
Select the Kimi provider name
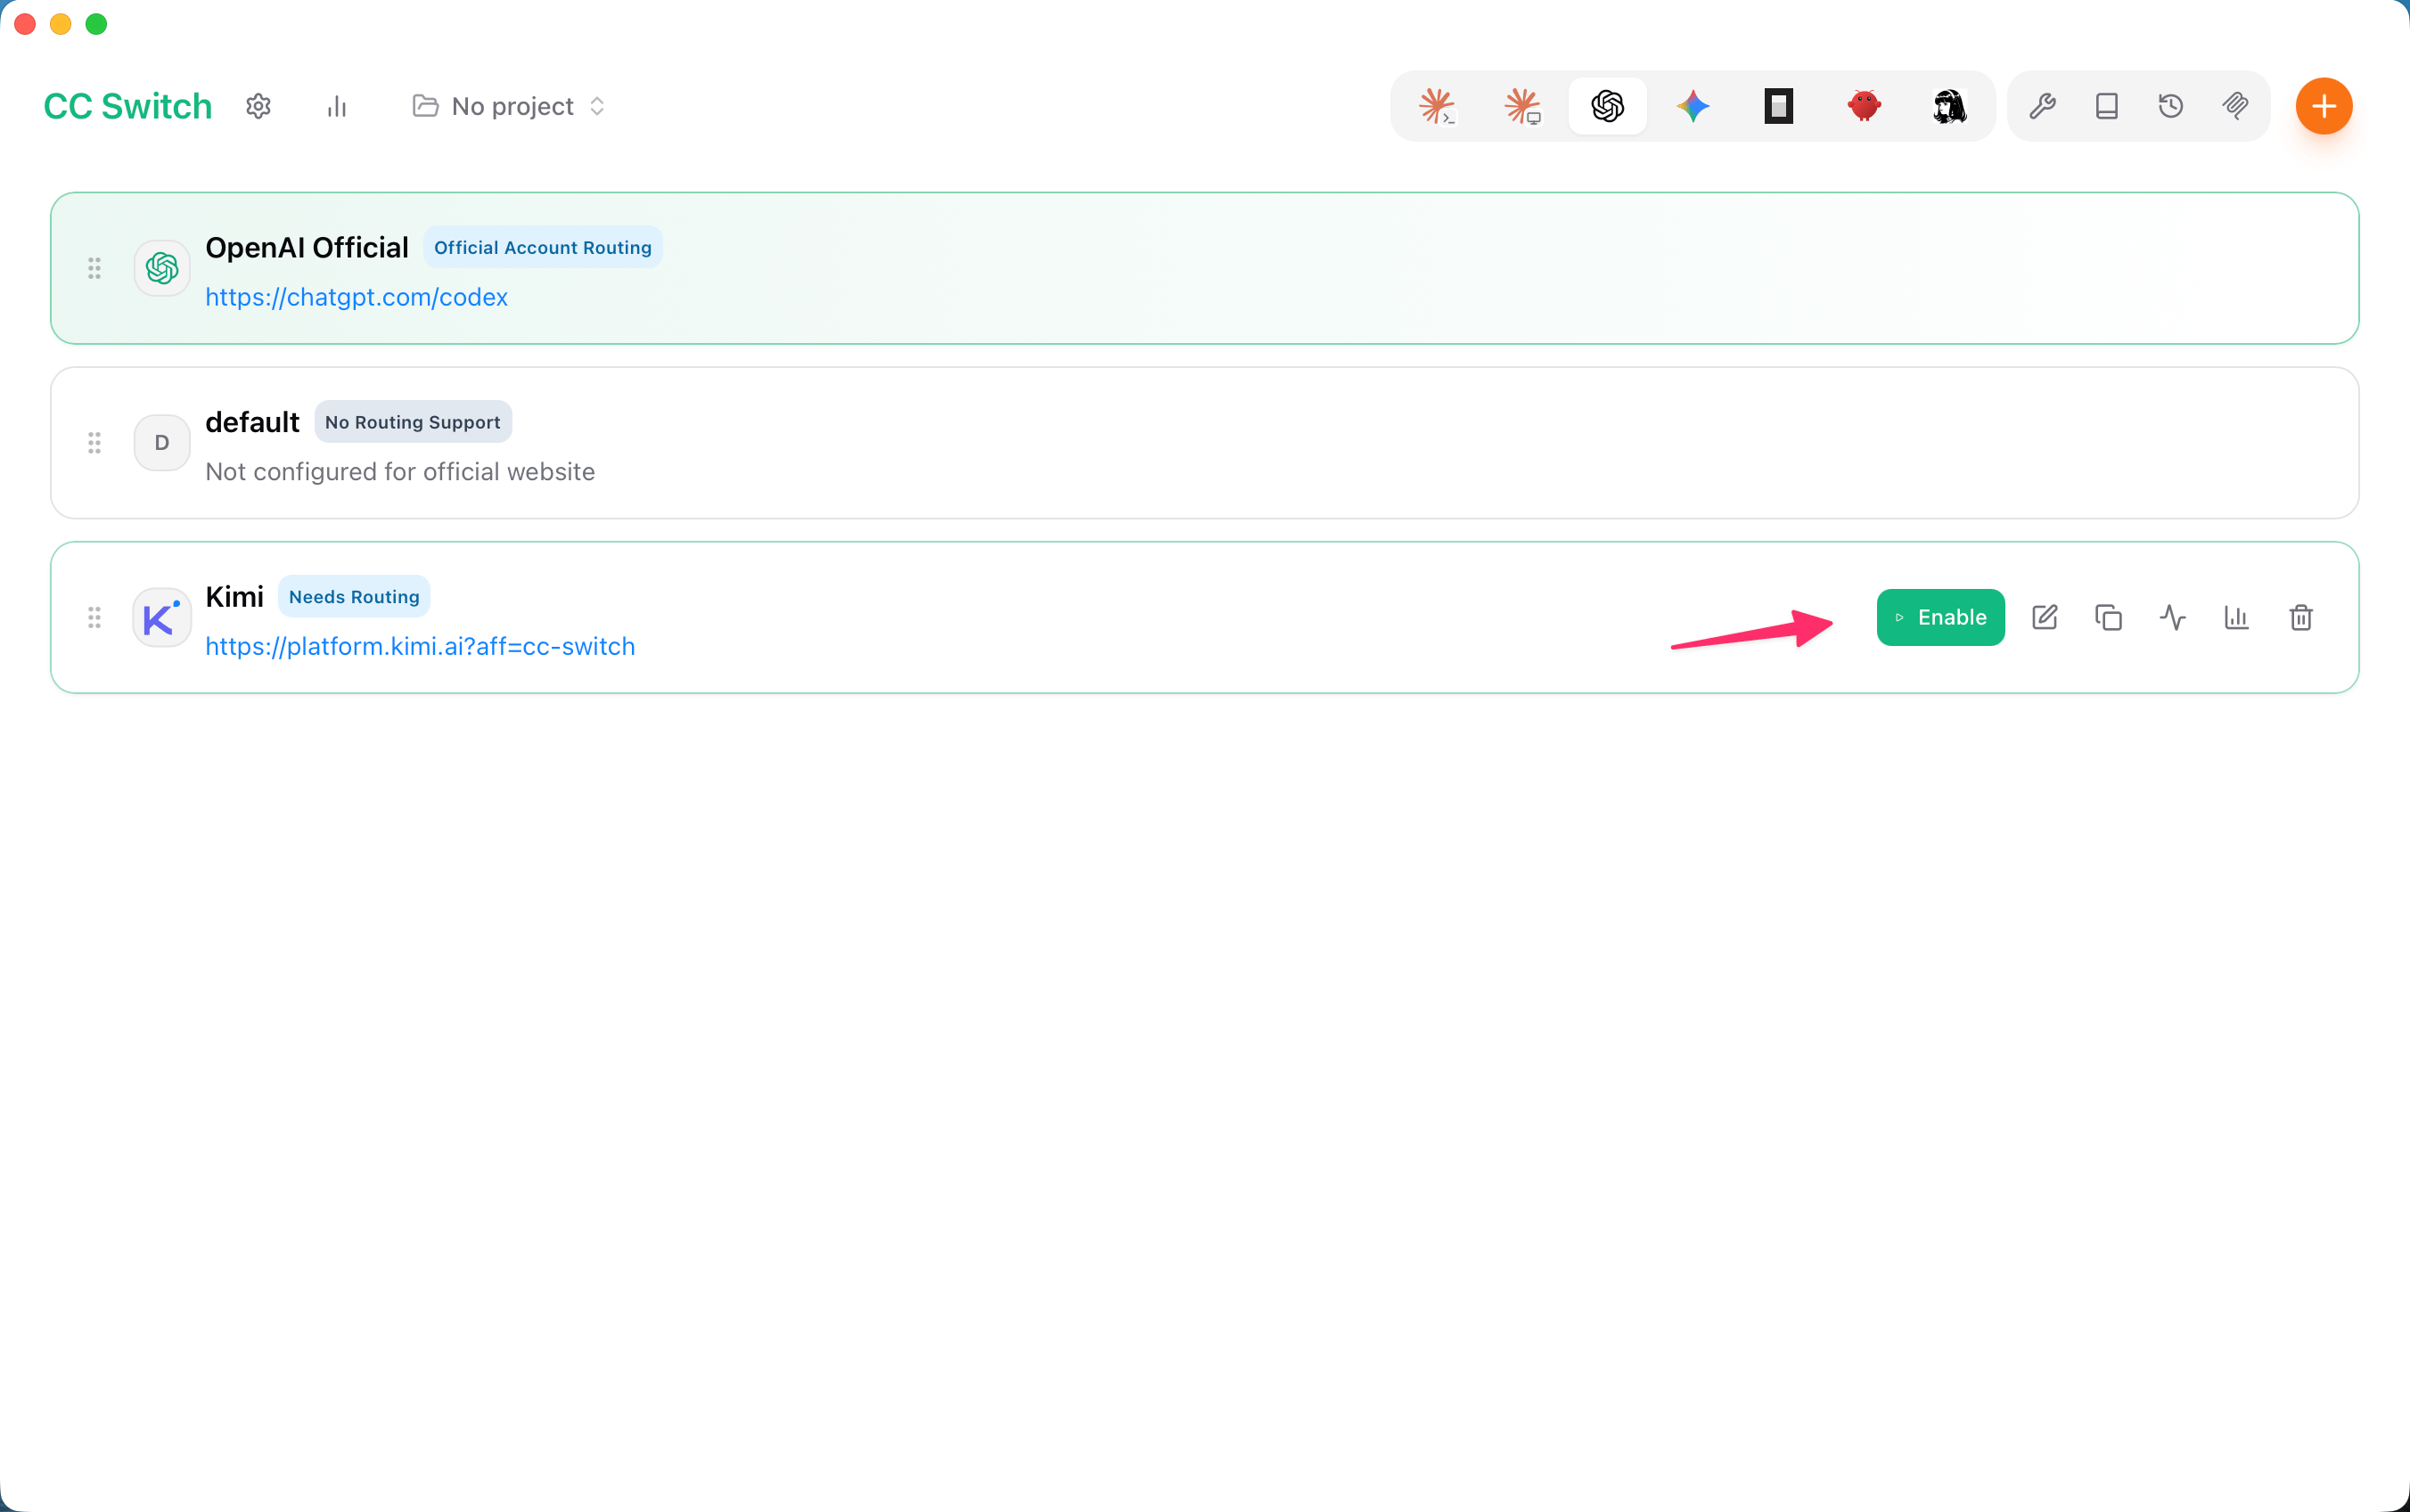click(234, 597)
